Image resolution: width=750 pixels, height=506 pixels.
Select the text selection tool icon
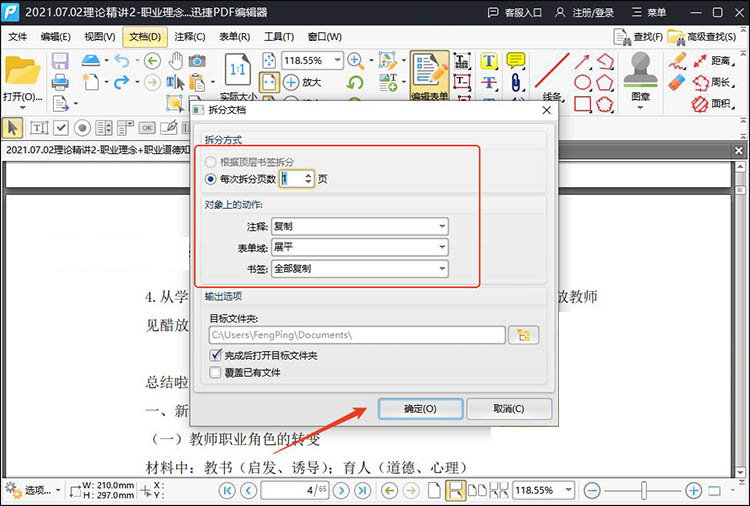click(175, 82)
